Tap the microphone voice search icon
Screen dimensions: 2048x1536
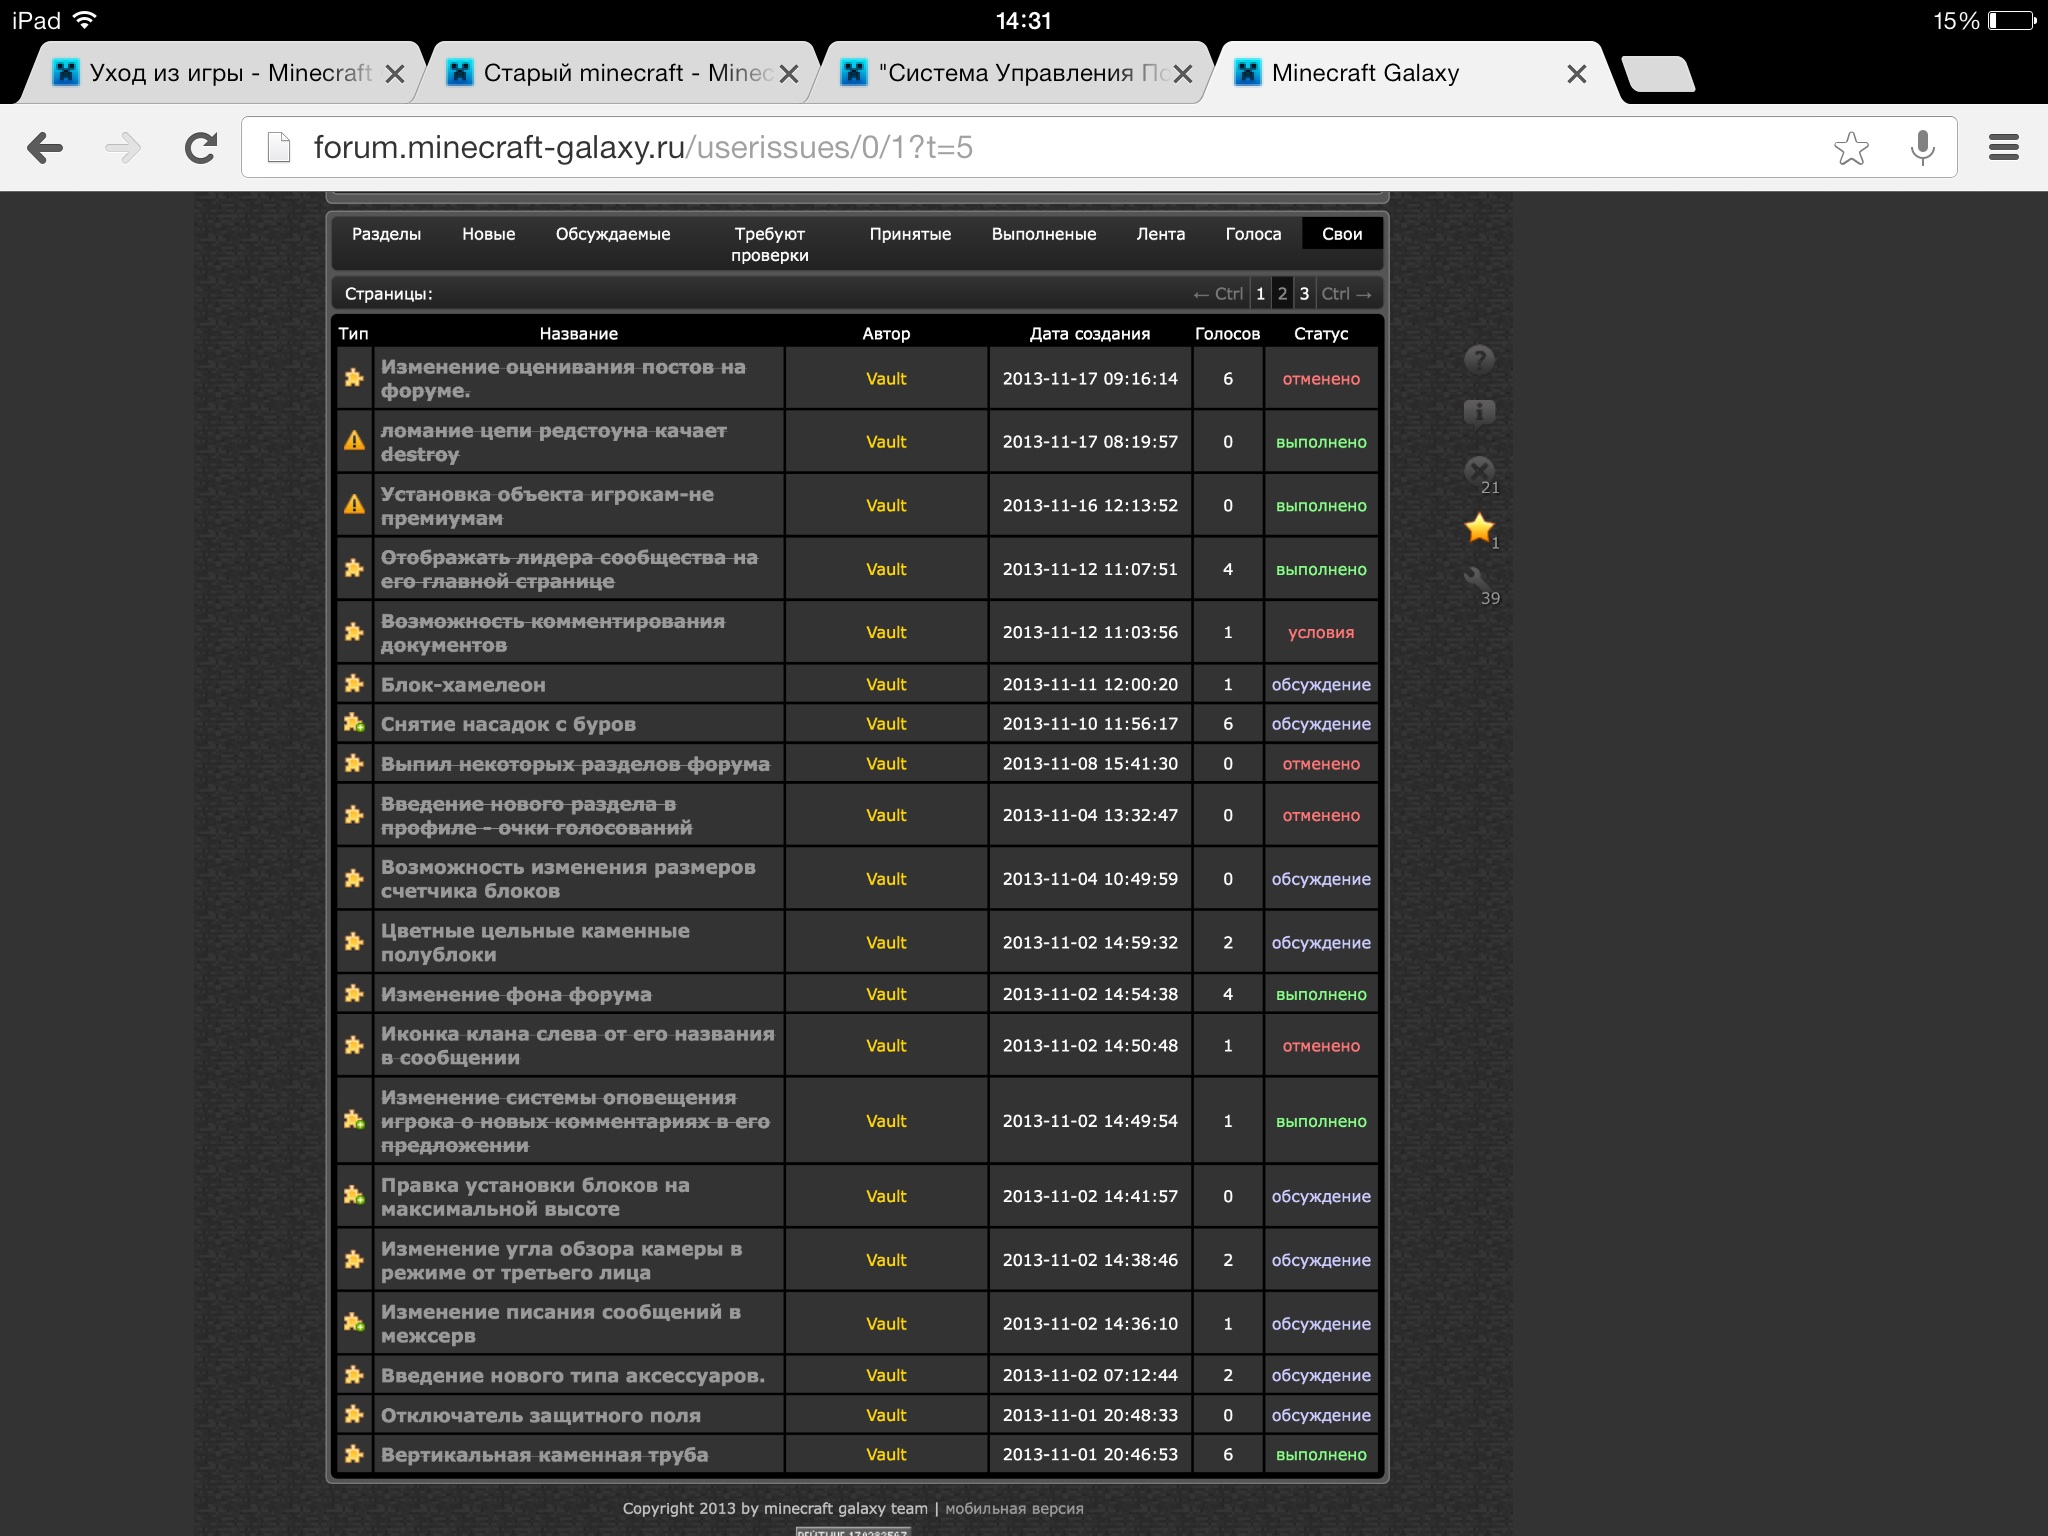coord(1922,148)
